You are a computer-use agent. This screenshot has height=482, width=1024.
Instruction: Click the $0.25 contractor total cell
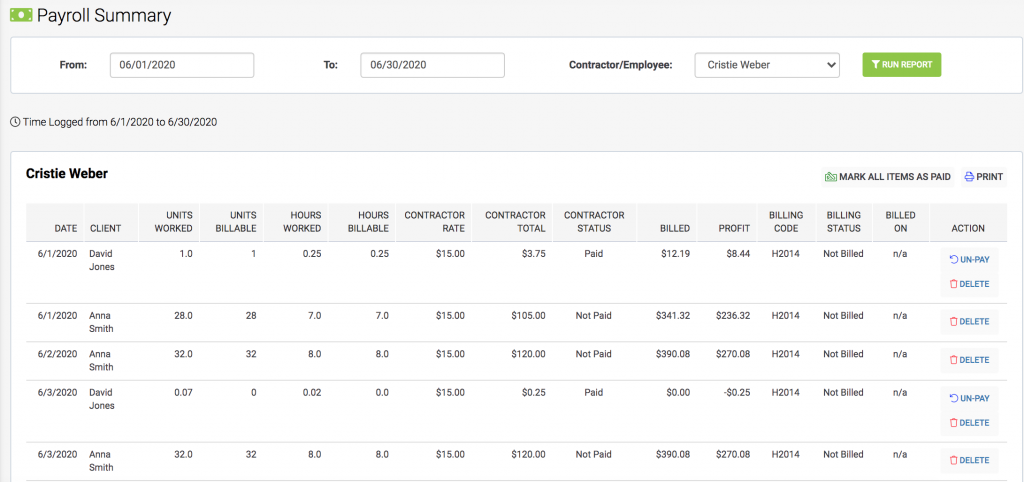coord(534,393)
